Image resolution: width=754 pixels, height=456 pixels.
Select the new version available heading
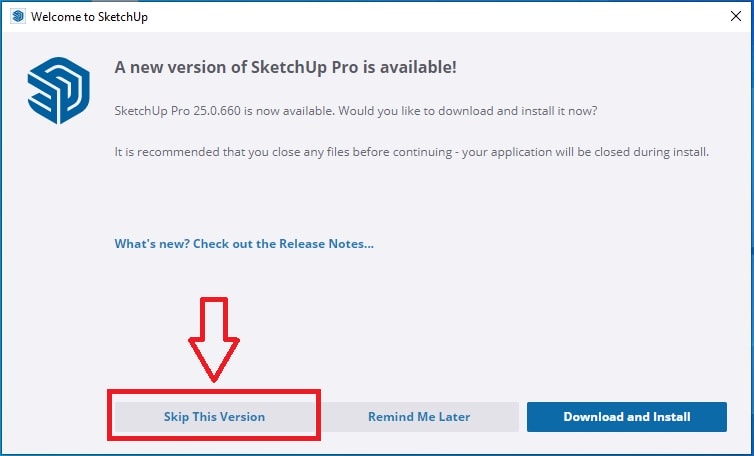pyautogui.click(x=285, y=67)
